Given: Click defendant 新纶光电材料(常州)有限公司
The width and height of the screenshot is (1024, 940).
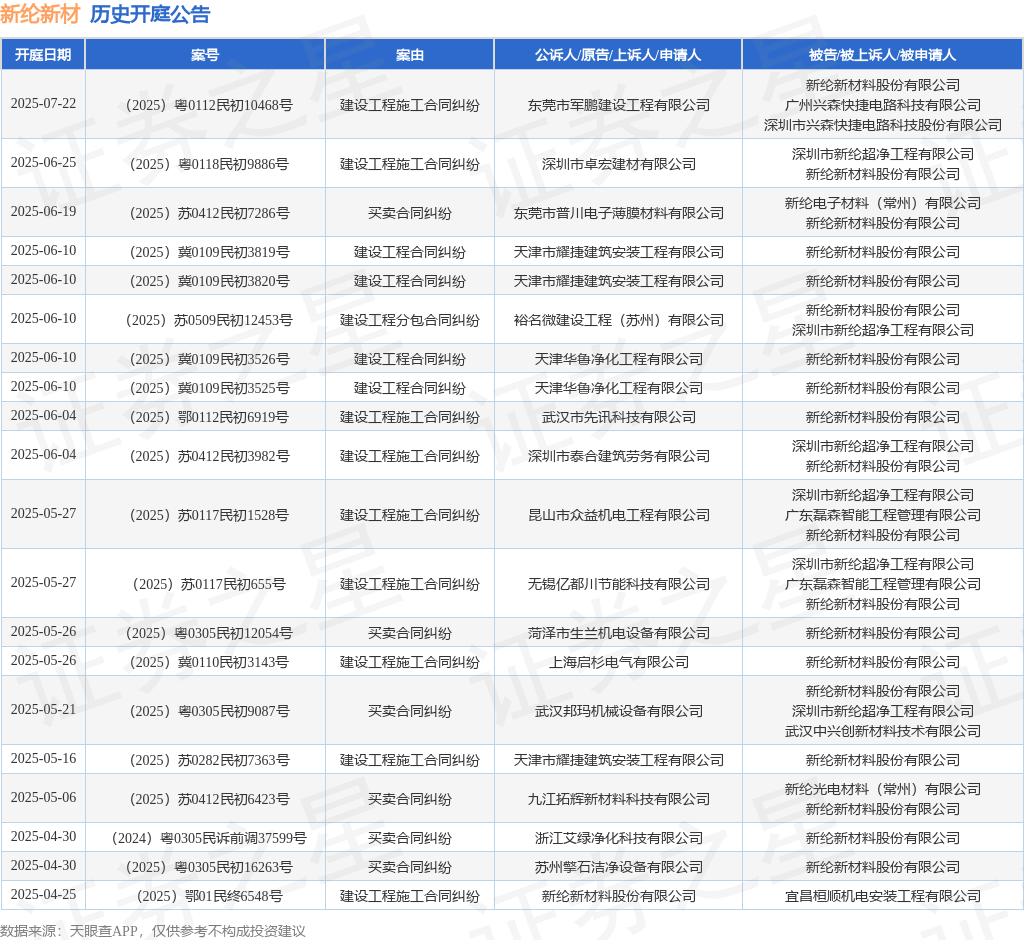Looking at the screenshot, I should (882, 789).
